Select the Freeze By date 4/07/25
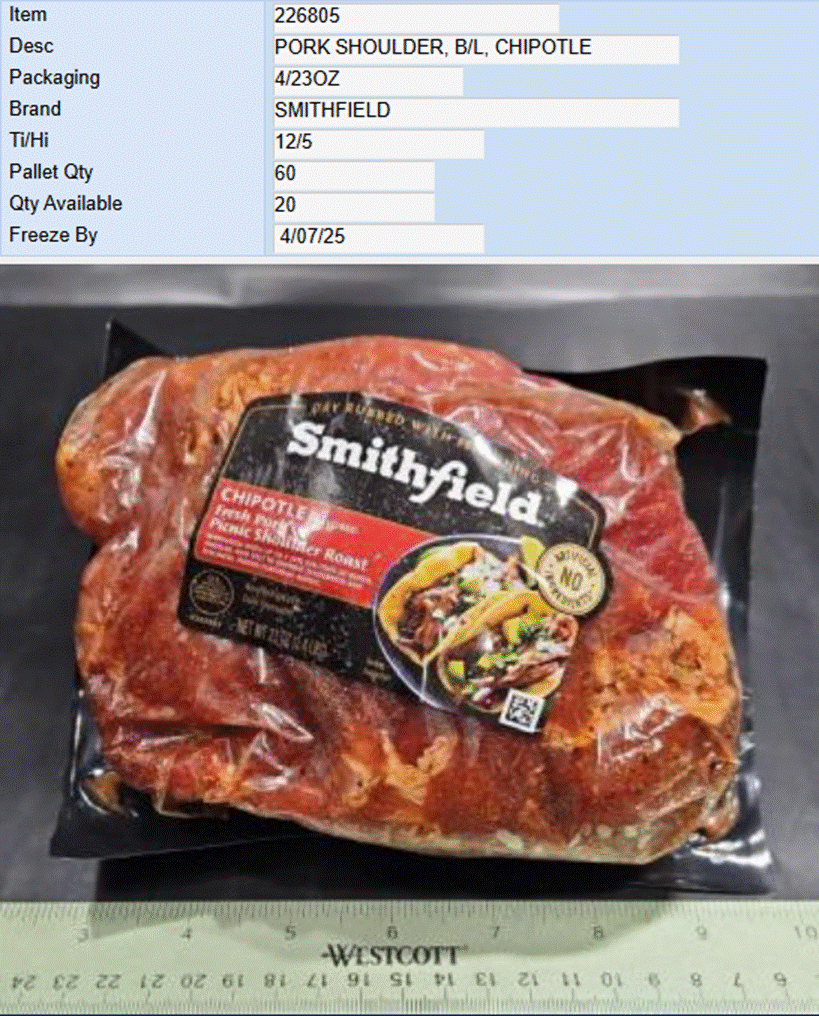The height and width of the screenshot is (1016, 819). [378, 237]
